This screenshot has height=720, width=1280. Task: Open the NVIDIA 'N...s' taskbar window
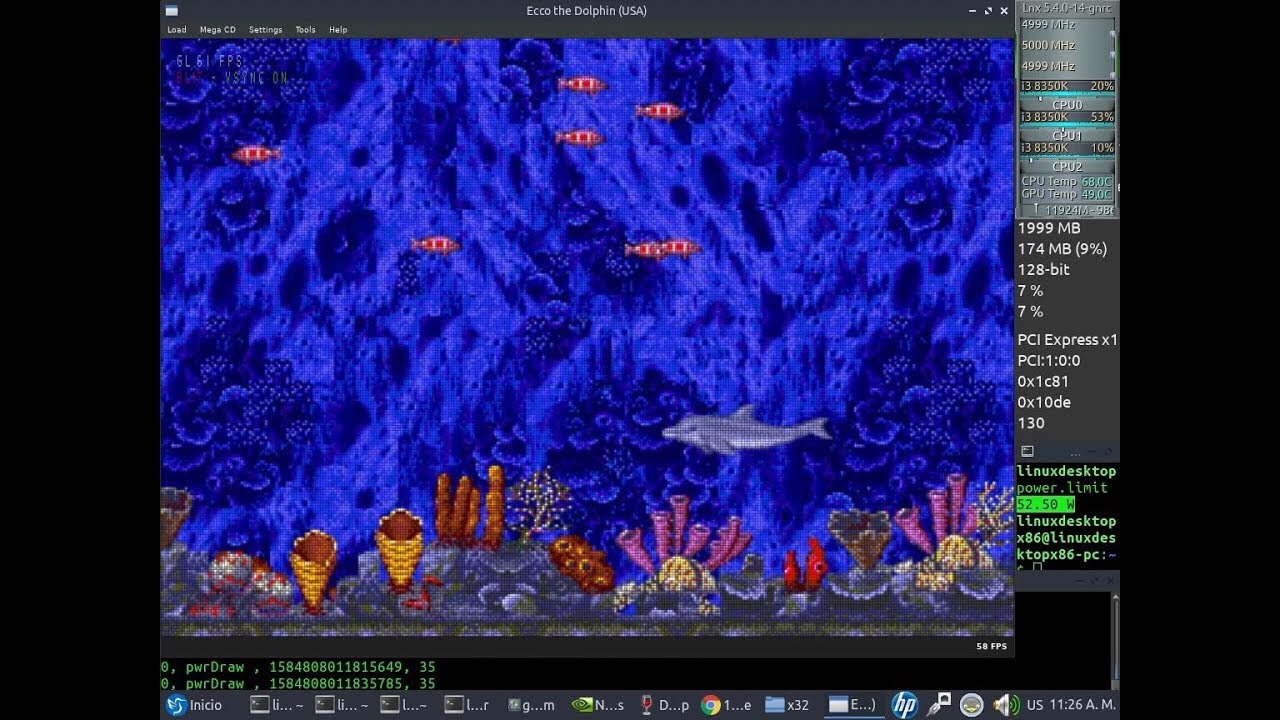[598, 705]
